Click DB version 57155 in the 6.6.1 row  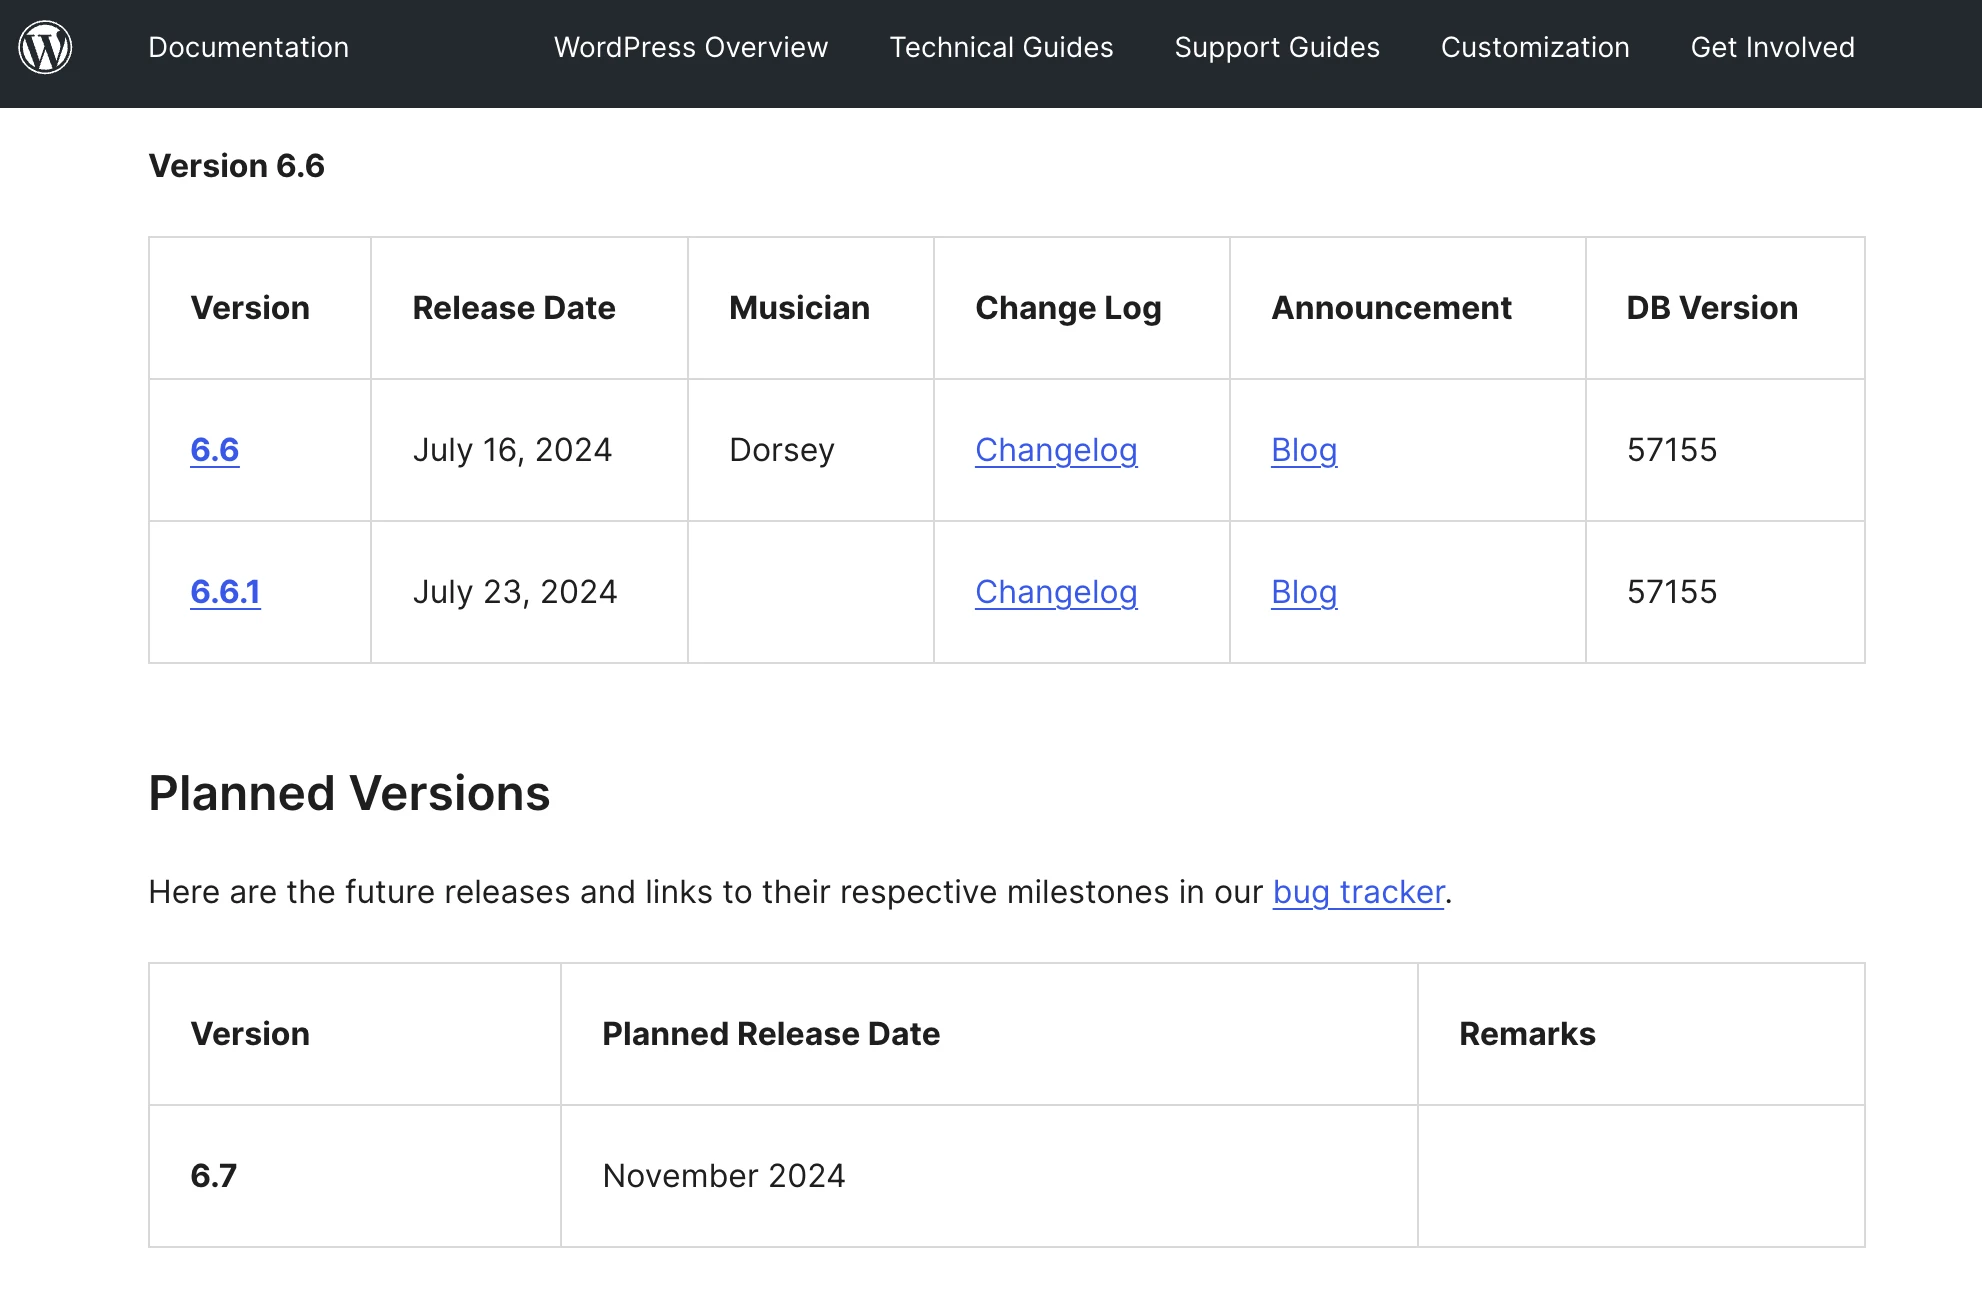click(1672, 592)
